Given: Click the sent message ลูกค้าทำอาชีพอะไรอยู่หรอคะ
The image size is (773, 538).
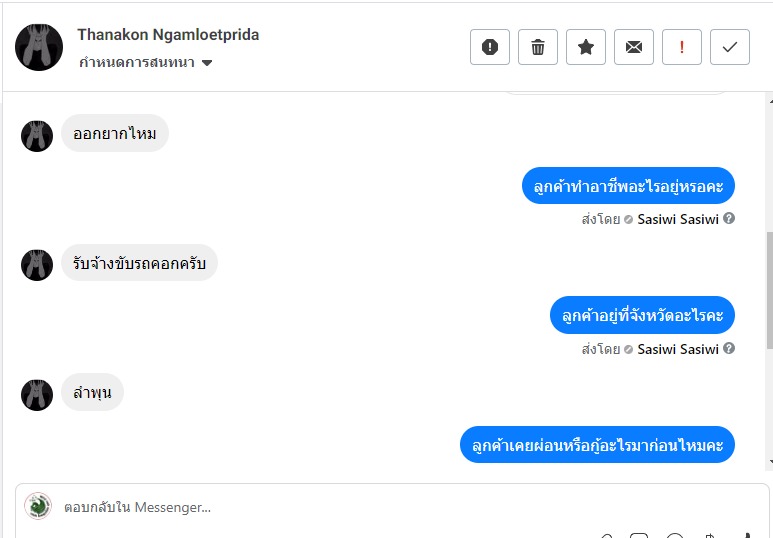Looking at the screenshot, I should [628, 186].
